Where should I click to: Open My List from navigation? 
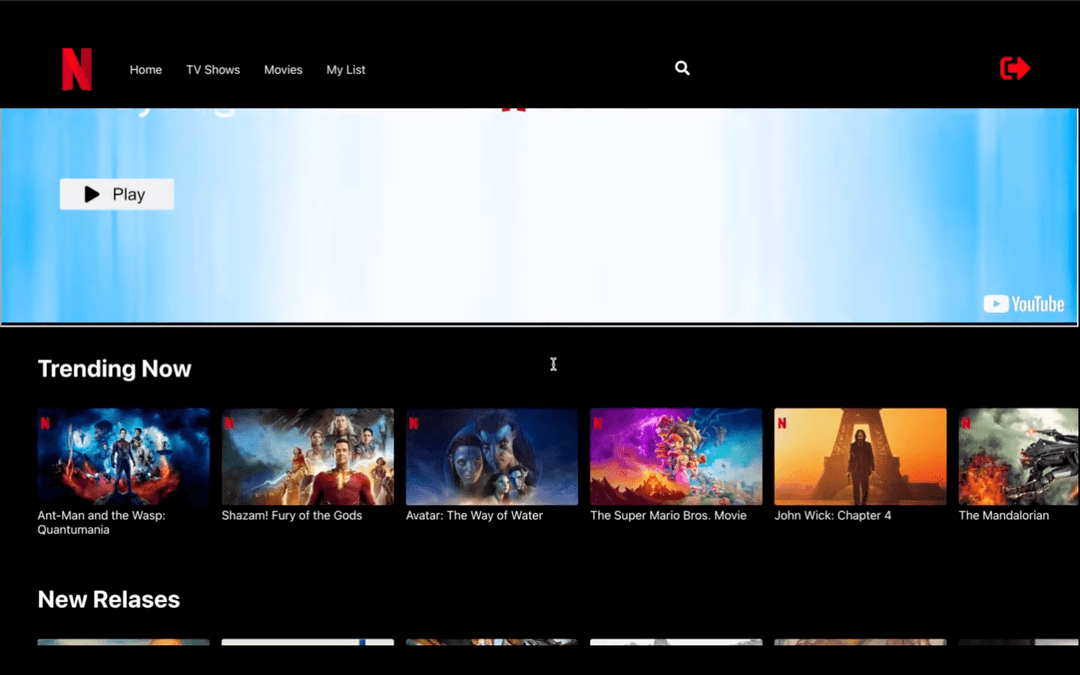coord(346,70)
